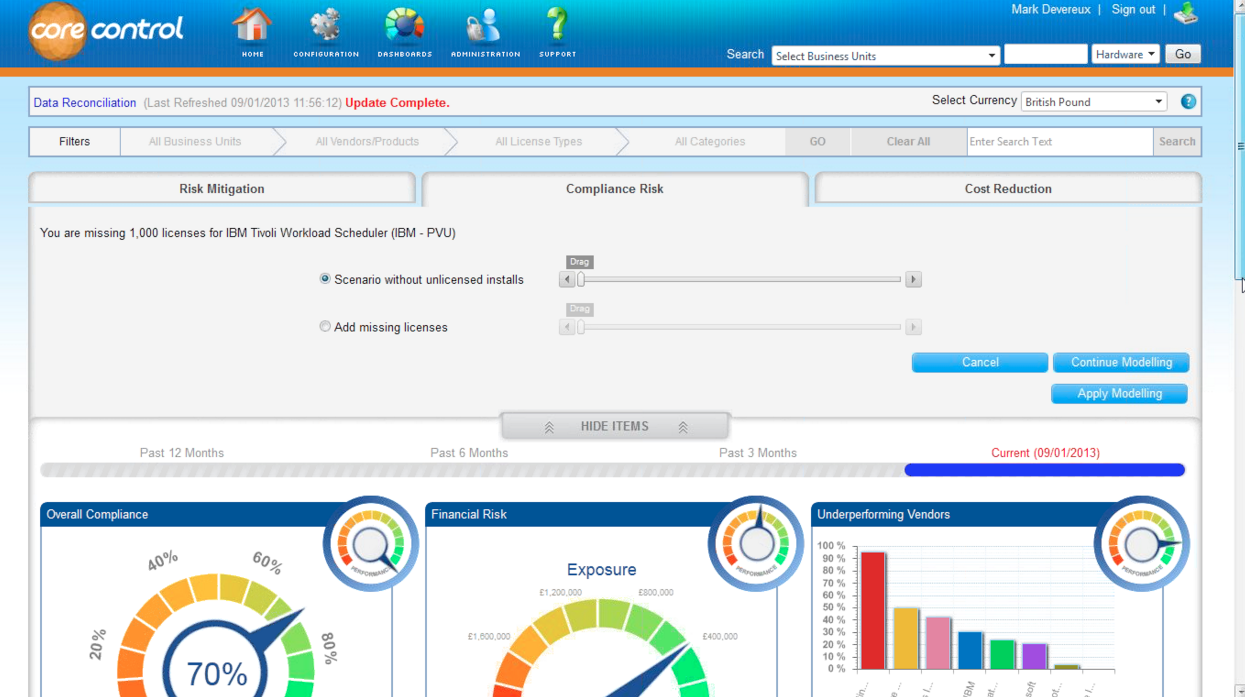Click the Search button in filters bar
This screenshot has height=697, width=1245.
(1177, 142)
